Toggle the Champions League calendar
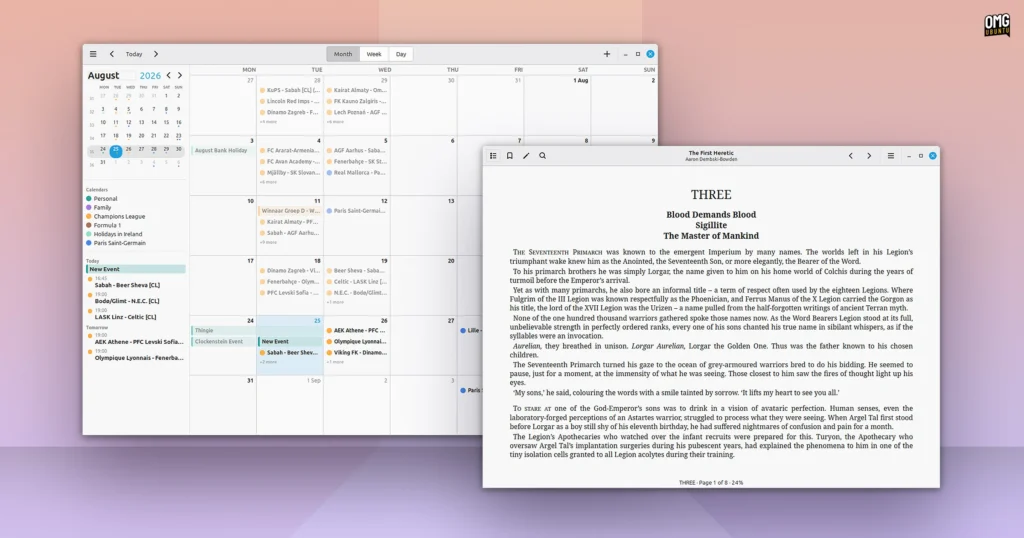 pyautogui.click(x=116, y=216)
